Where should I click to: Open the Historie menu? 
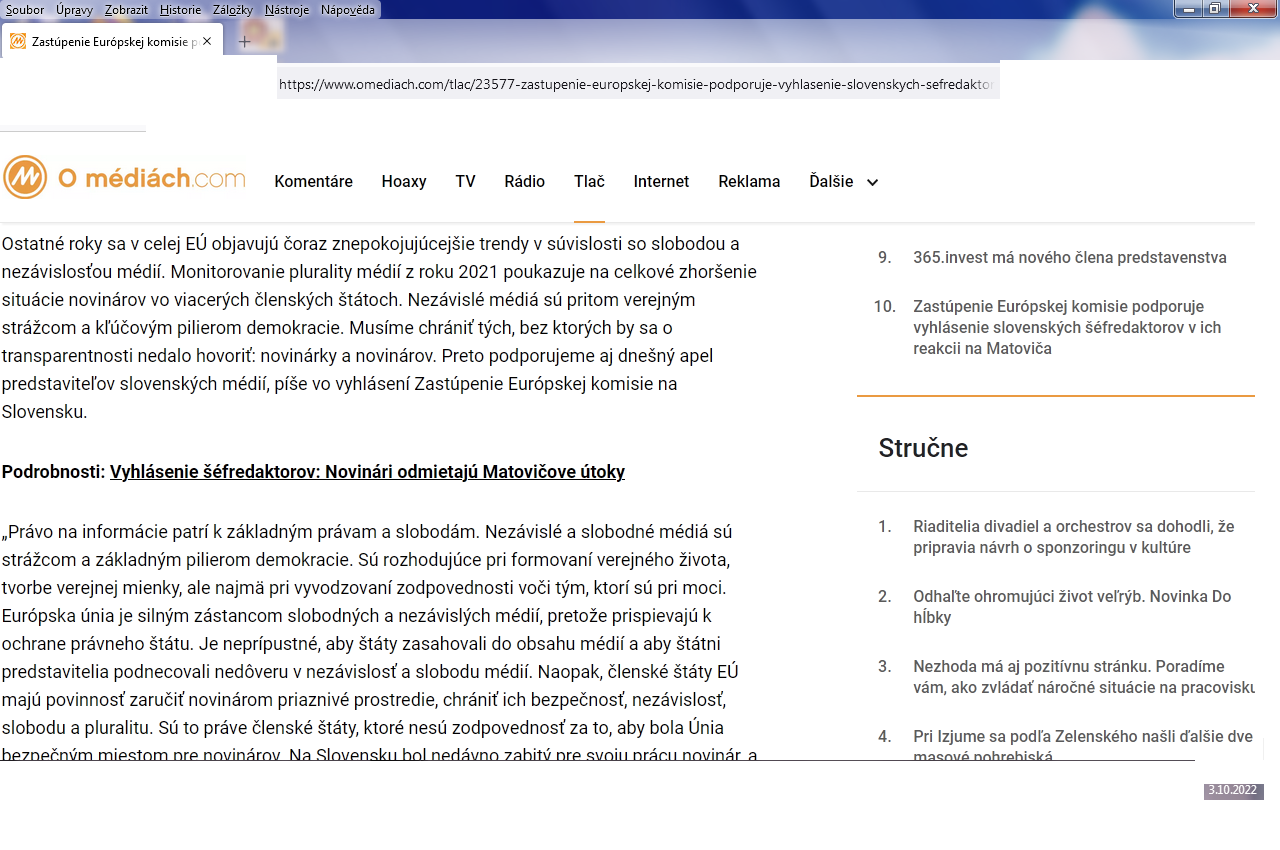(180, 10)
